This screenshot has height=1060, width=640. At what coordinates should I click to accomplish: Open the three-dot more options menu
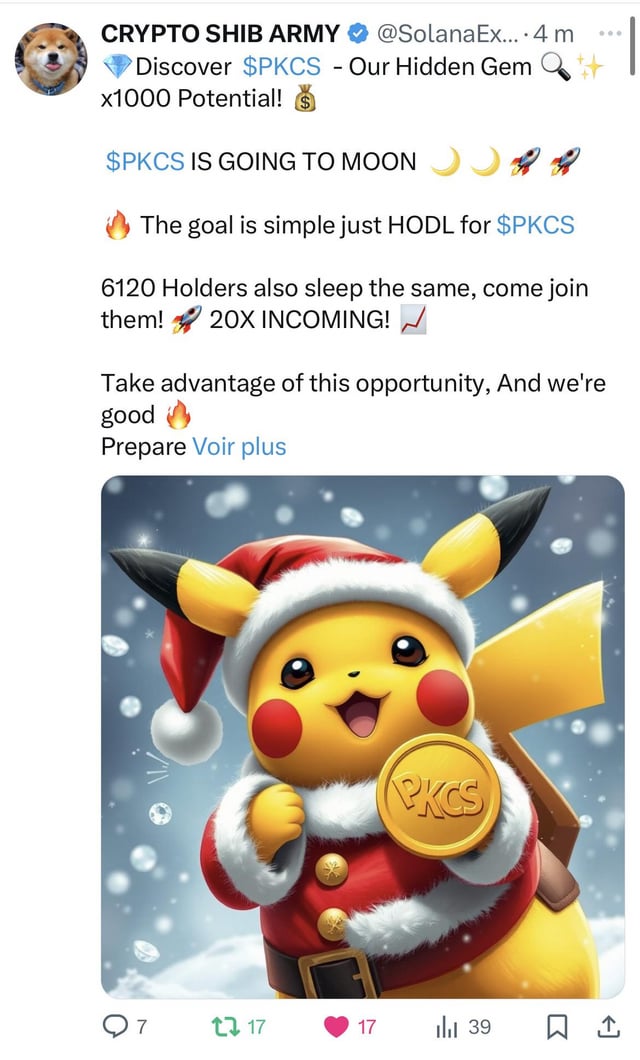(610, 32)
